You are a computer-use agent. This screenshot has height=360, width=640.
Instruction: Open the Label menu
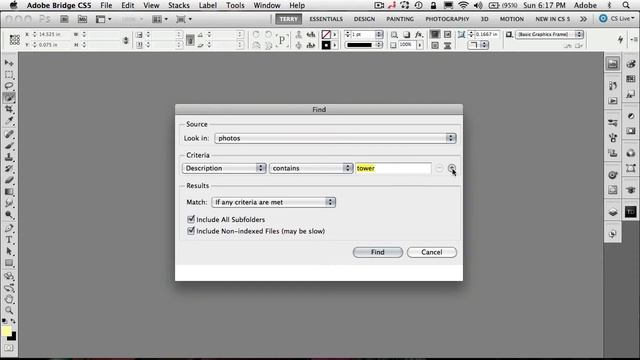pos(208,5)
